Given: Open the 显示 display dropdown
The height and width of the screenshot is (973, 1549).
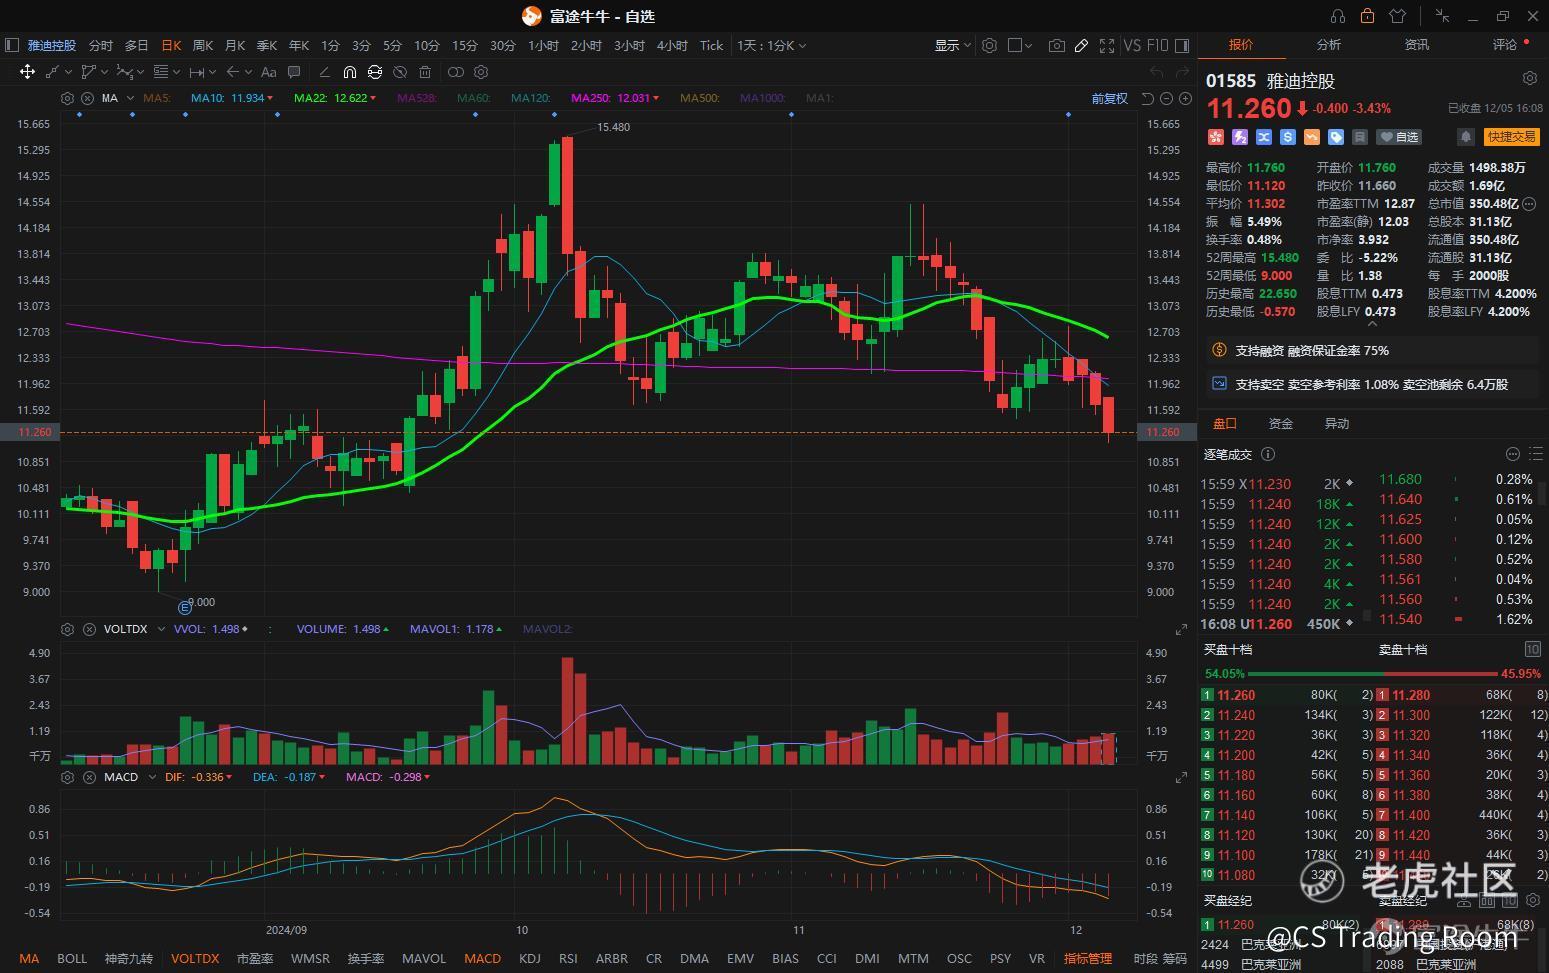Looking at the screenshot, I should 952,45.
